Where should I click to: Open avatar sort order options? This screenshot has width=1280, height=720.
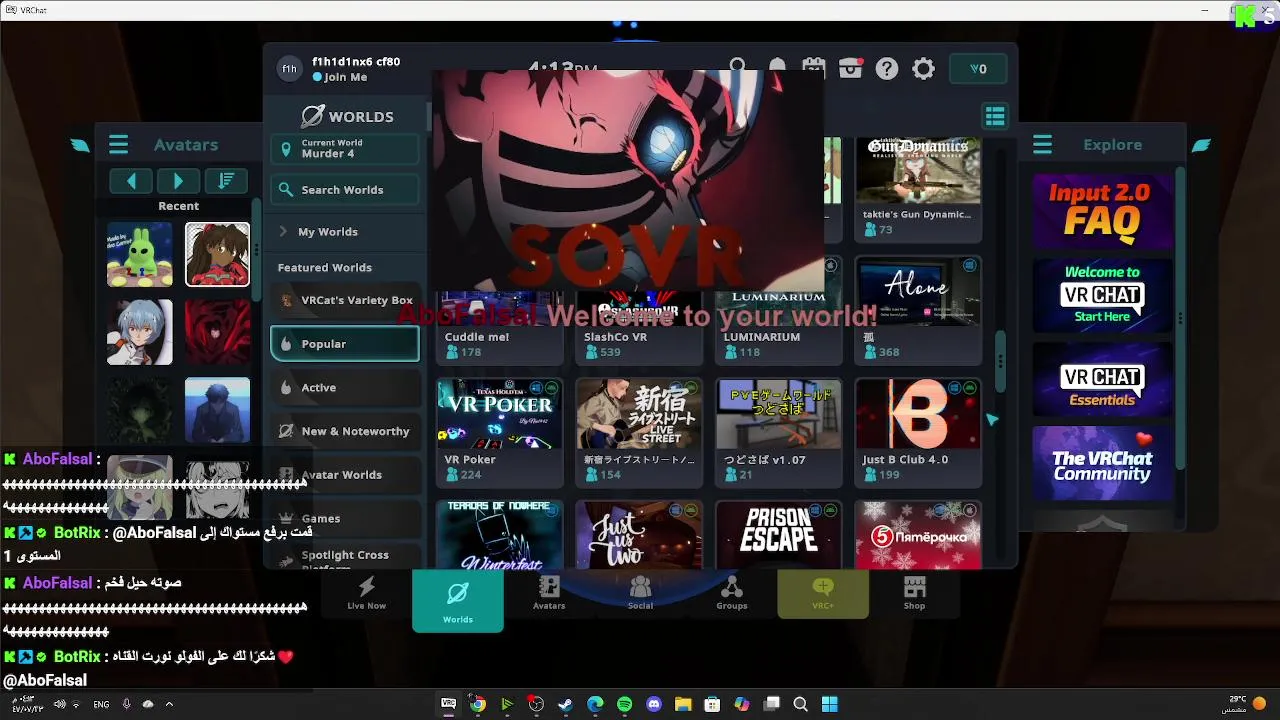[x=226, y=181]
